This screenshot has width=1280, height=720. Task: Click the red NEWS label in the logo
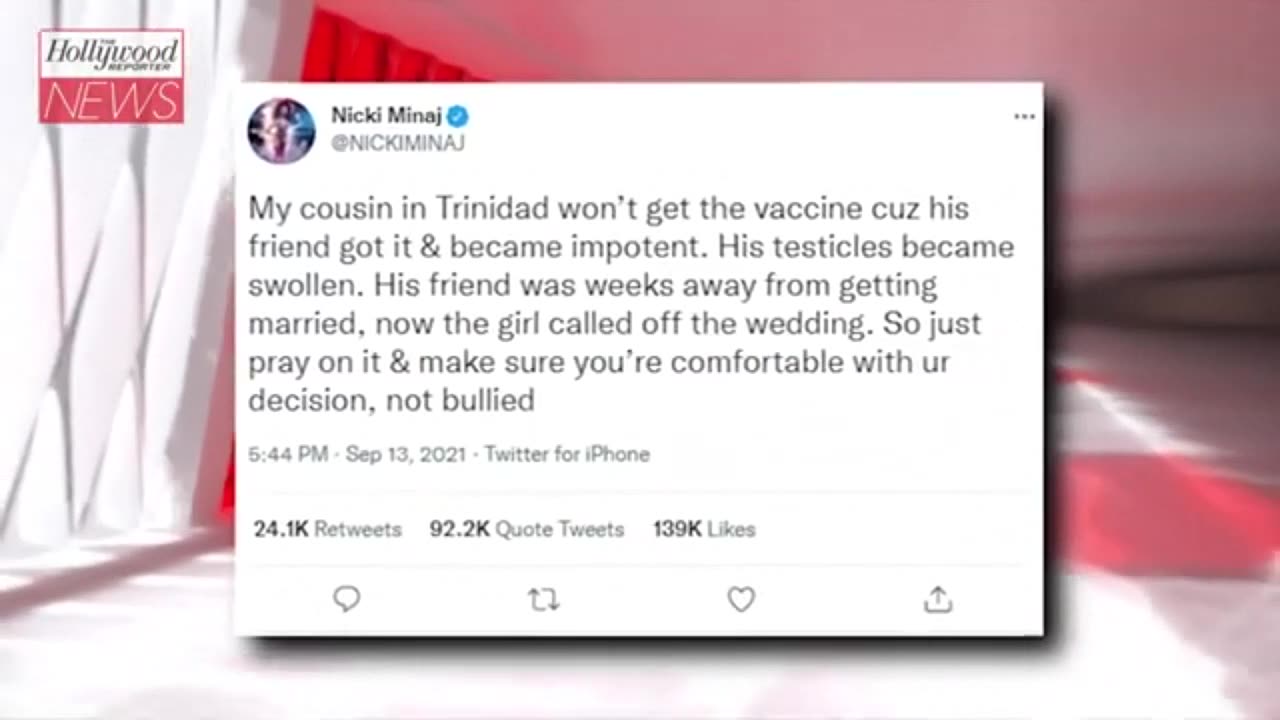click(111, 100)
